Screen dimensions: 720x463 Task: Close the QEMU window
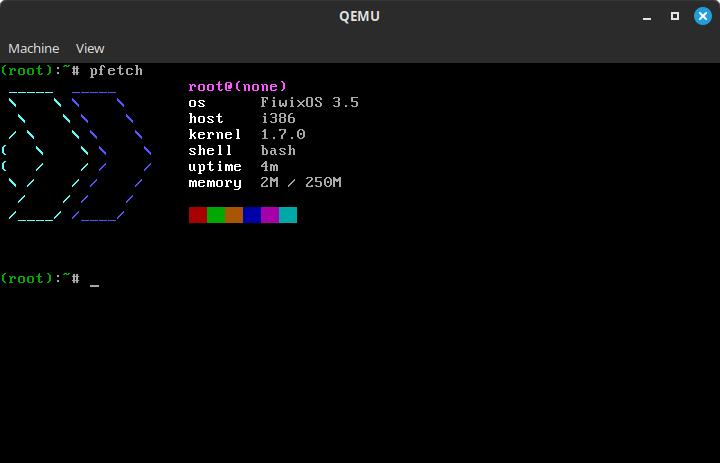pyautogui.click(x=700, y=16)
